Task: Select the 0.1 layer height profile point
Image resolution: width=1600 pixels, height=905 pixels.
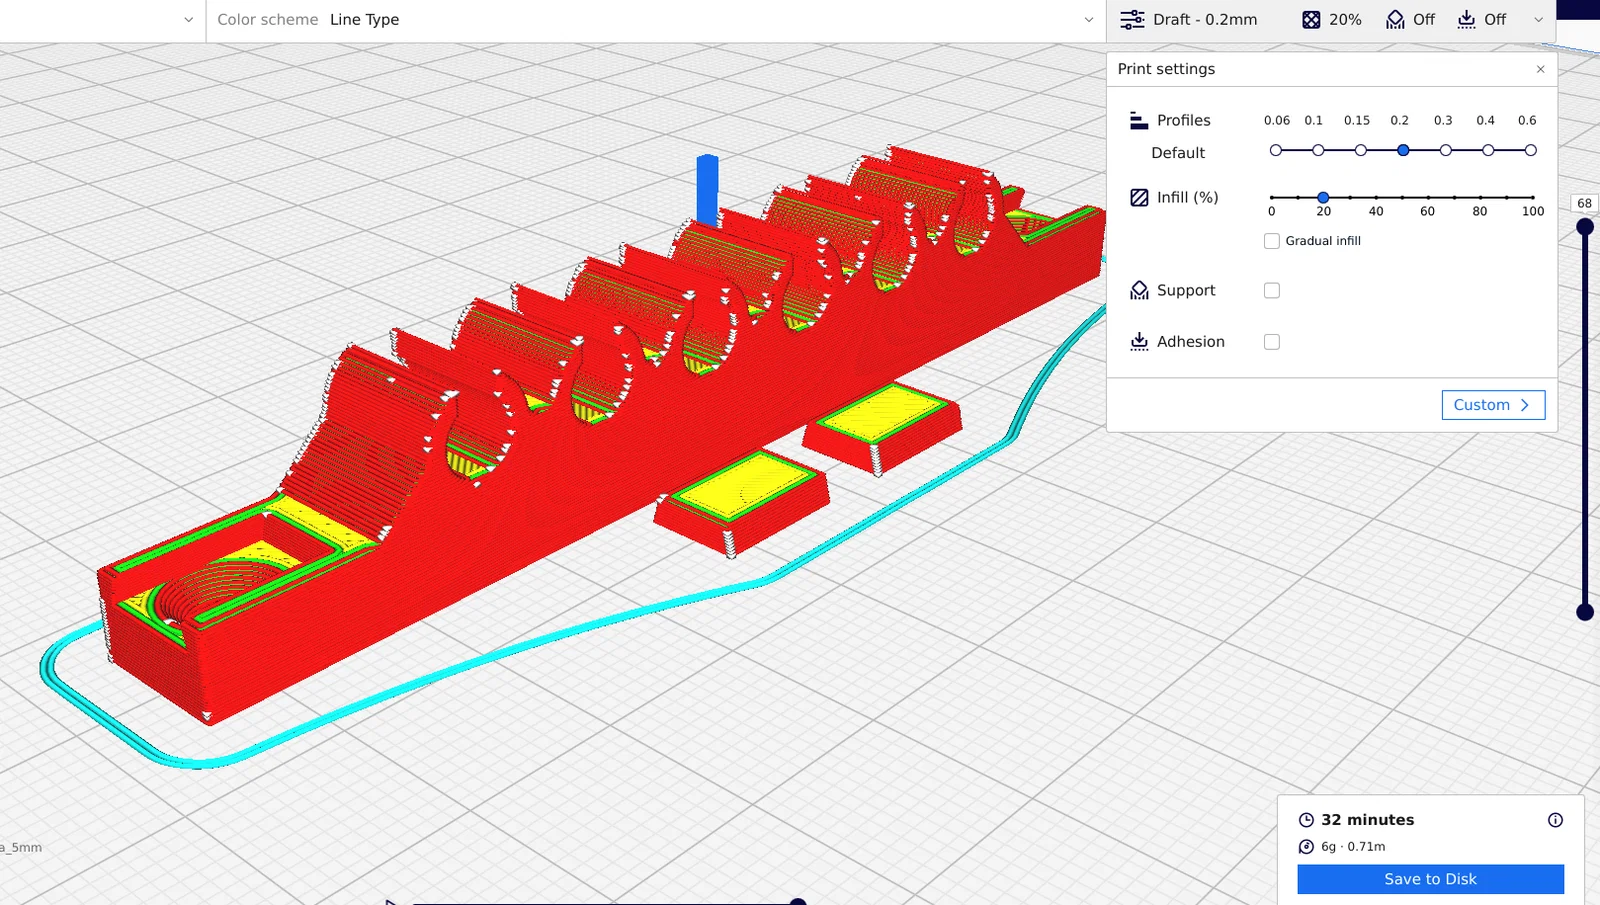Action: coord(1318,150)
